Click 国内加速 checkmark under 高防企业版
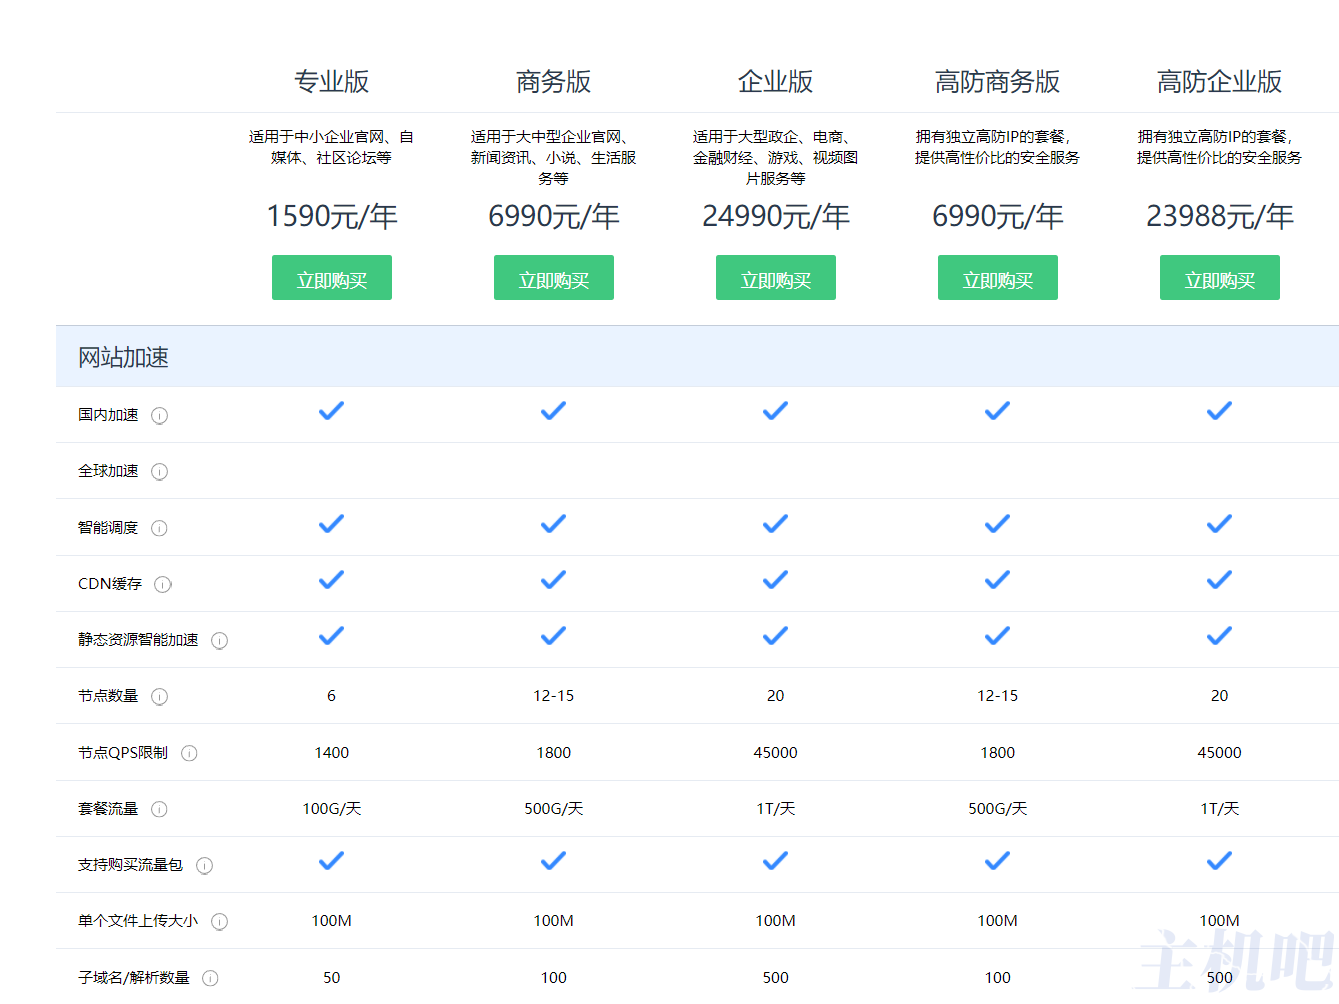Image resolution: width=1339 pixels, height=1004 pixels. tap(1219, 411)
